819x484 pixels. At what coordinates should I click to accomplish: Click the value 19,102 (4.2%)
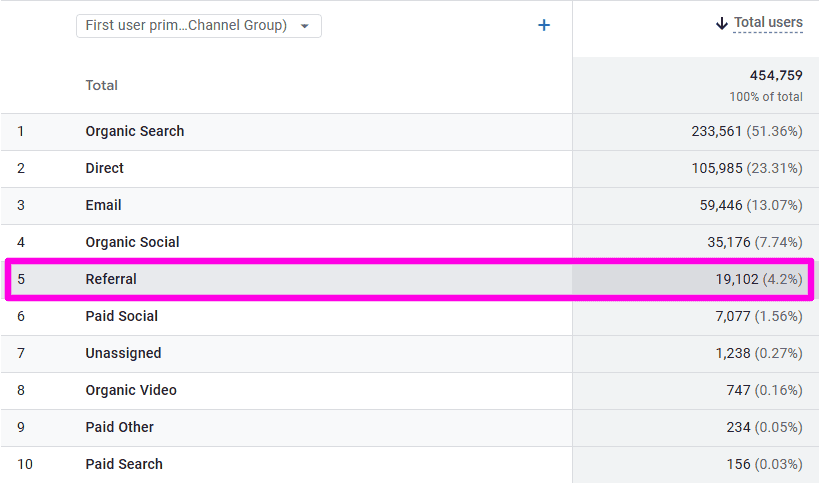(759, 279)
